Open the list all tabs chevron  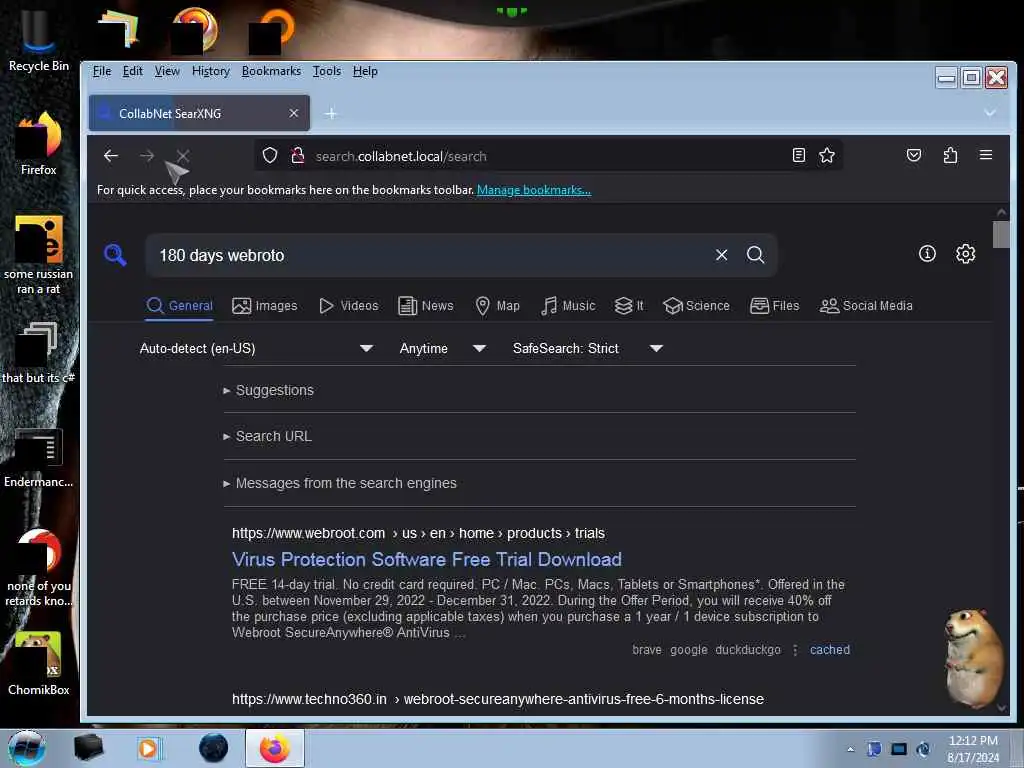pos(990,113)
